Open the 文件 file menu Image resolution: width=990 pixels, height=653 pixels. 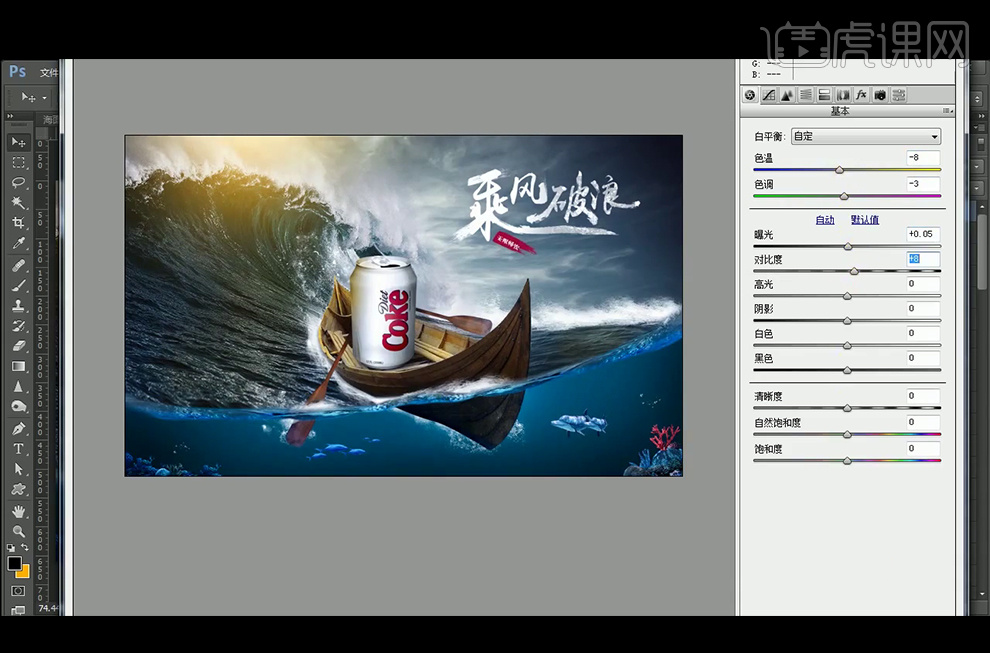tap(49, 73)
